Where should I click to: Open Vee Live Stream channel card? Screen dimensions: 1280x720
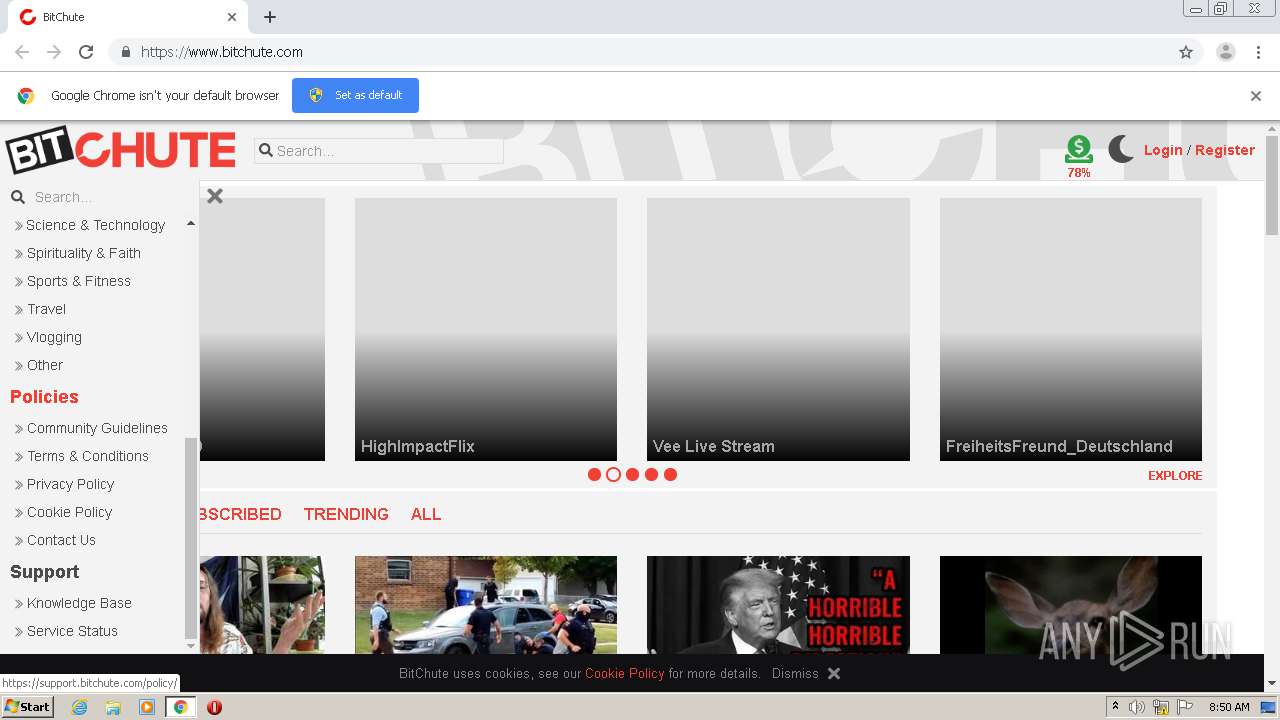coord(778,329)
